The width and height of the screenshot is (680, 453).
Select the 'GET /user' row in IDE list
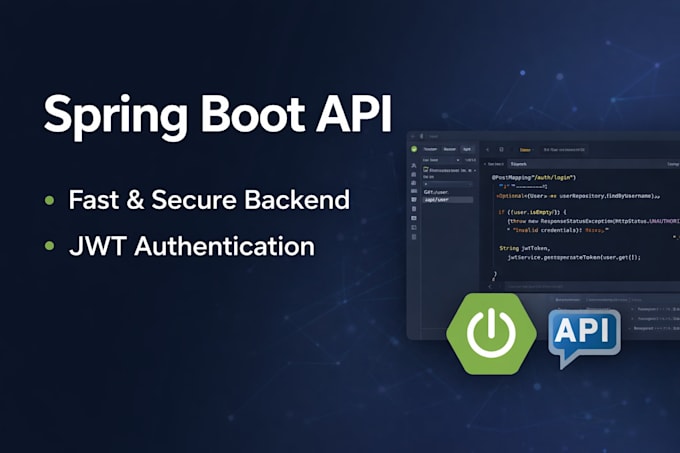(x=436, y=192)
